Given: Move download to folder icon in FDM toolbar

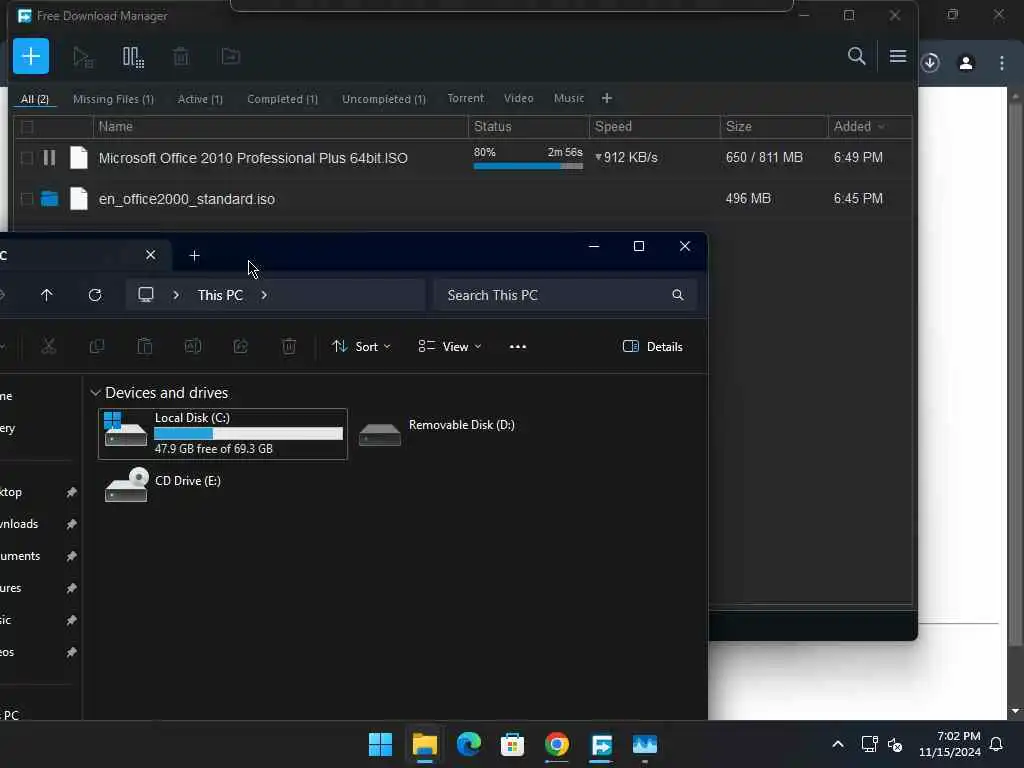Looking at the screenshot, I should [x=231, y=57].
